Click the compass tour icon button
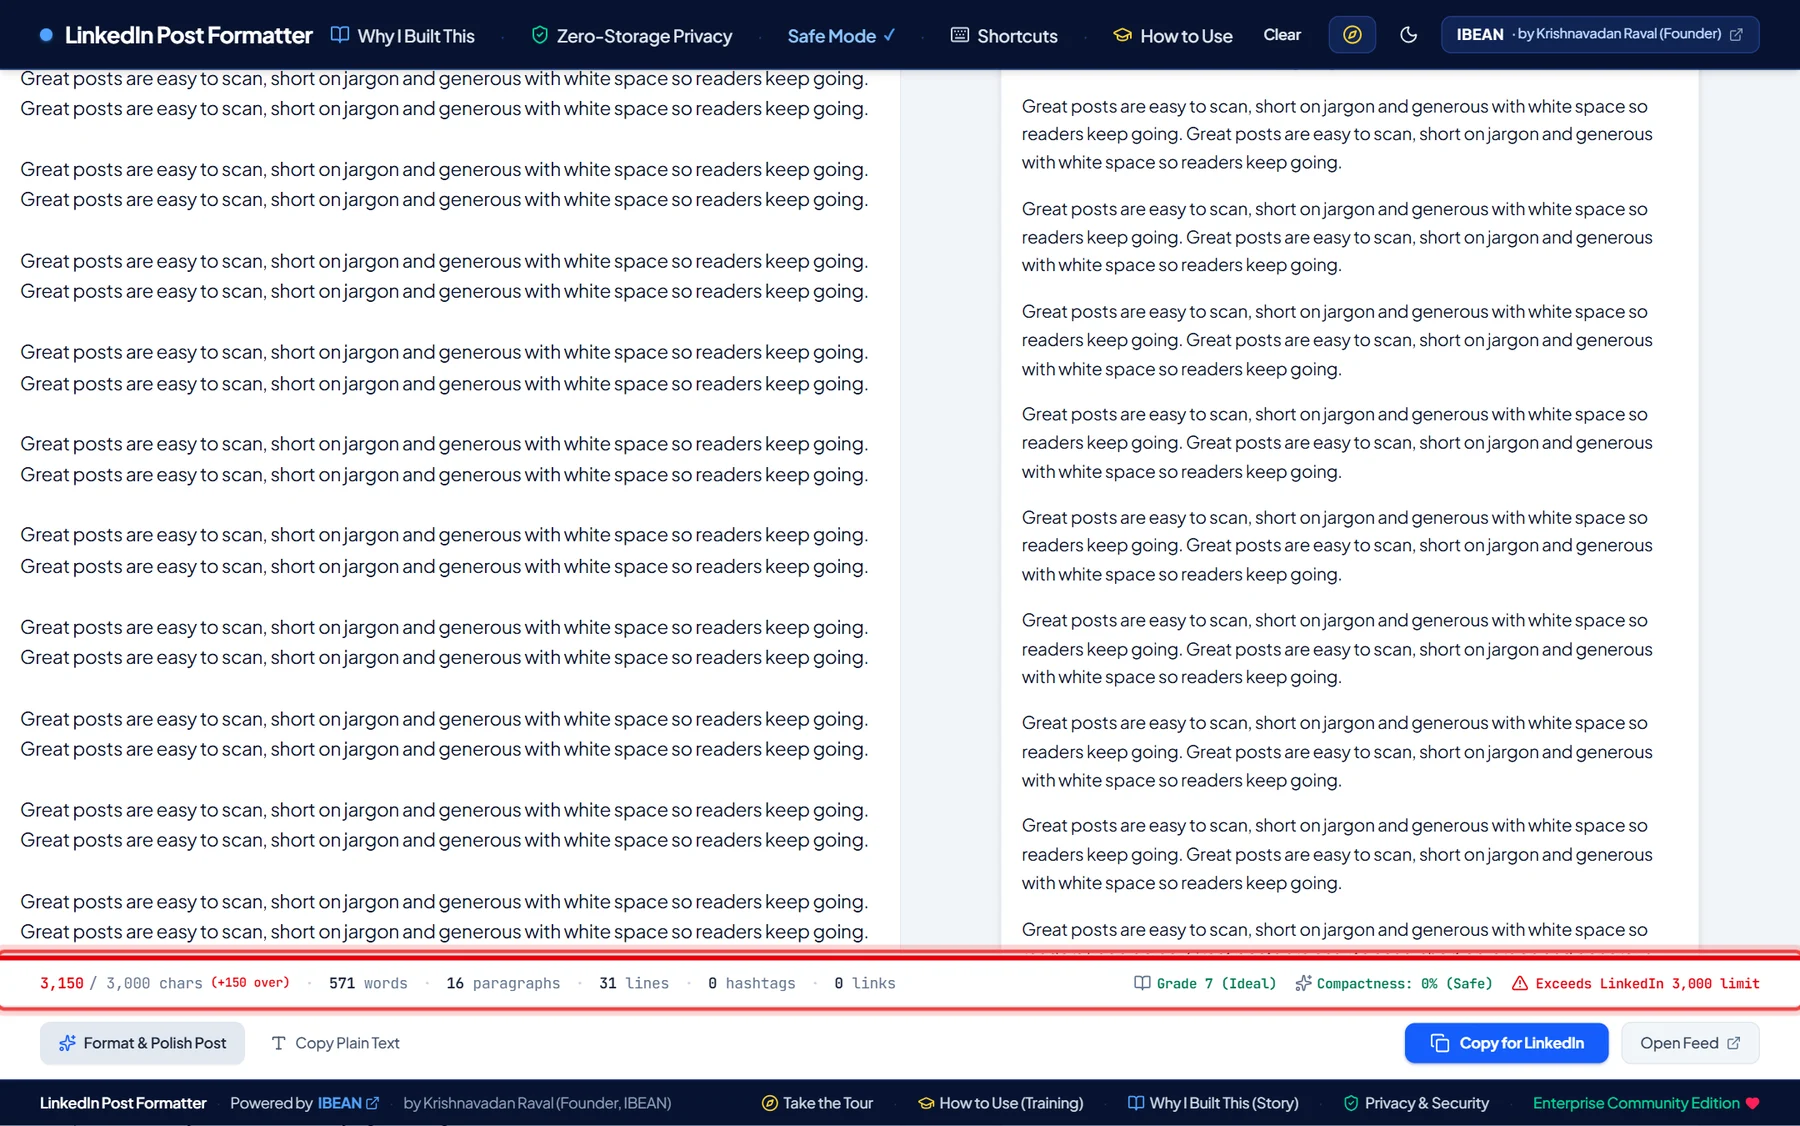1800x1126 pixels. pyautogui.click(x=1352, y=35)
